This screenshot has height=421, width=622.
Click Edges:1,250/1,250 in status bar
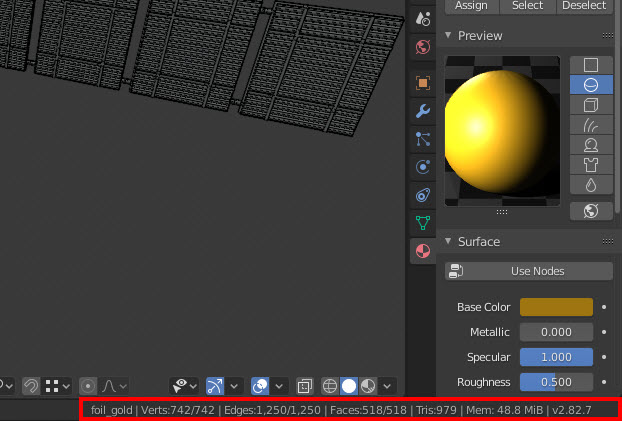coord(272,410)
